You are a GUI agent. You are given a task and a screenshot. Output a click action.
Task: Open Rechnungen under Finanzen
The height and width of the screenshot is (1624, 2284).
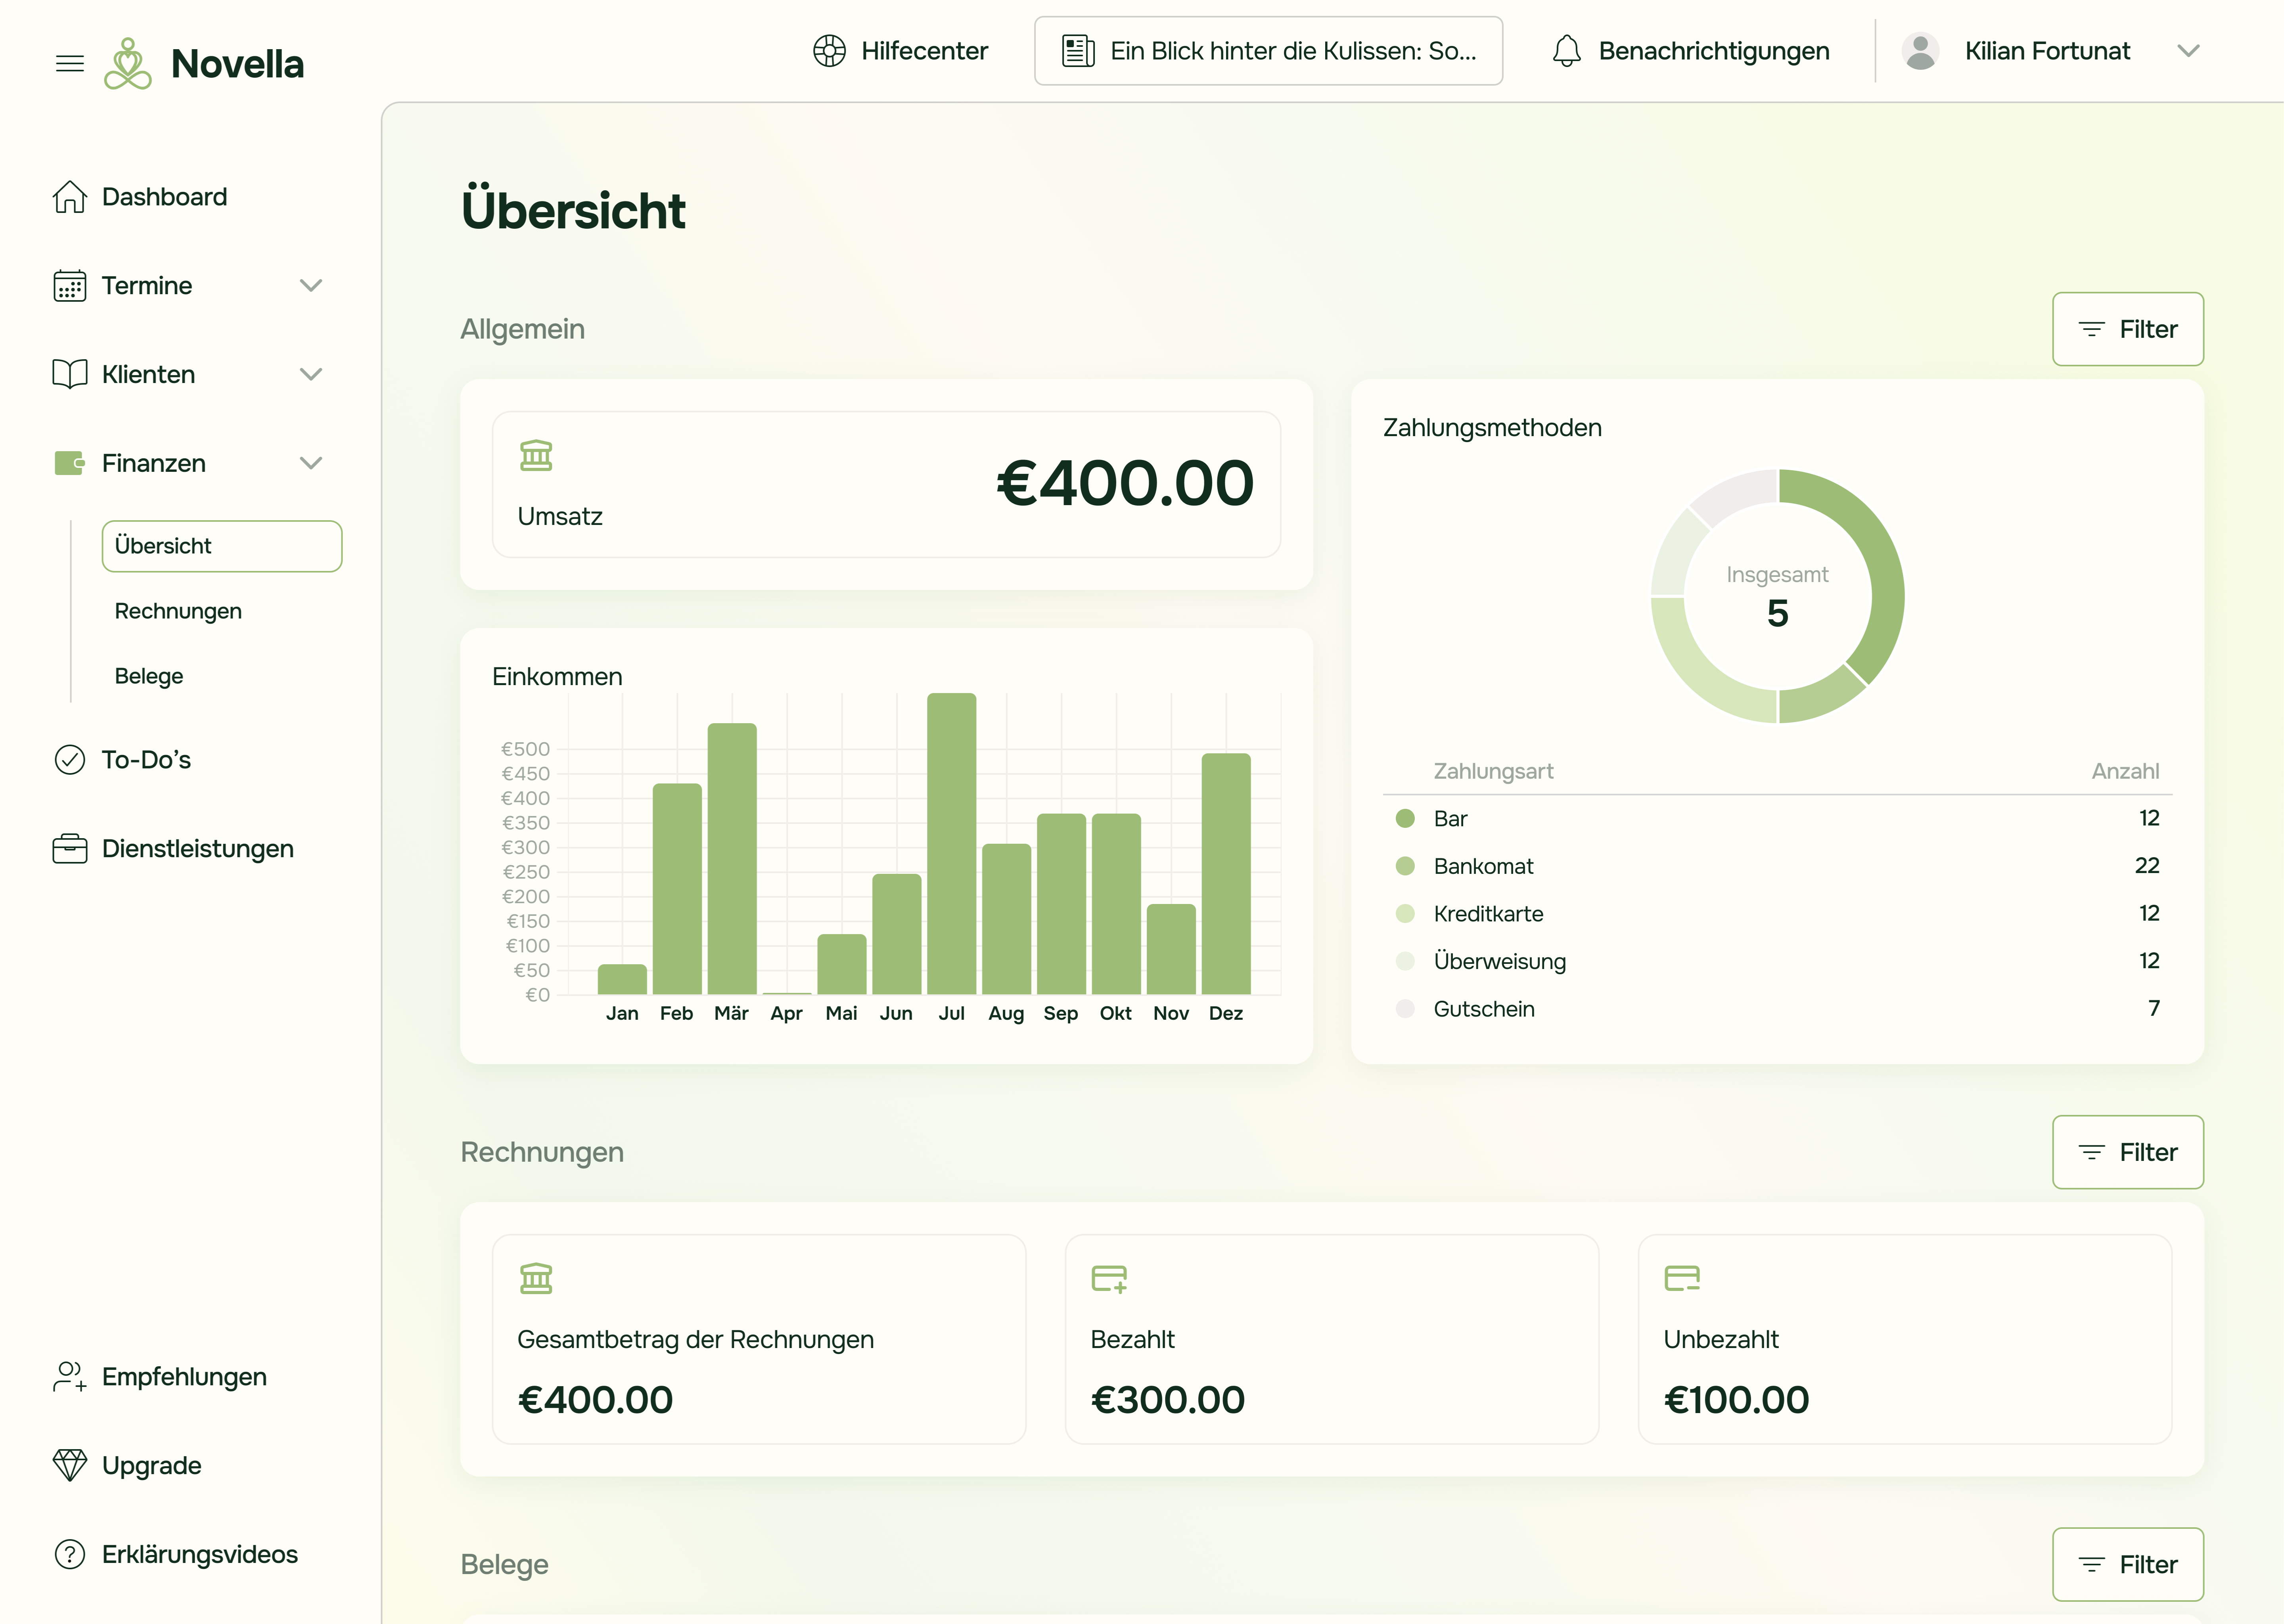[x=178, y=611]
